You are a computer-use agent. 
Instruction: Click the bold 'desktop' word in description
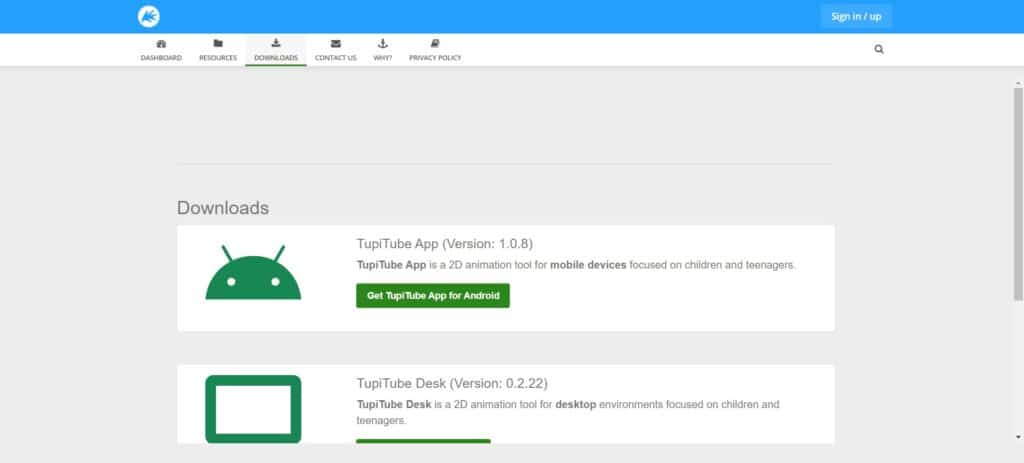575,404
